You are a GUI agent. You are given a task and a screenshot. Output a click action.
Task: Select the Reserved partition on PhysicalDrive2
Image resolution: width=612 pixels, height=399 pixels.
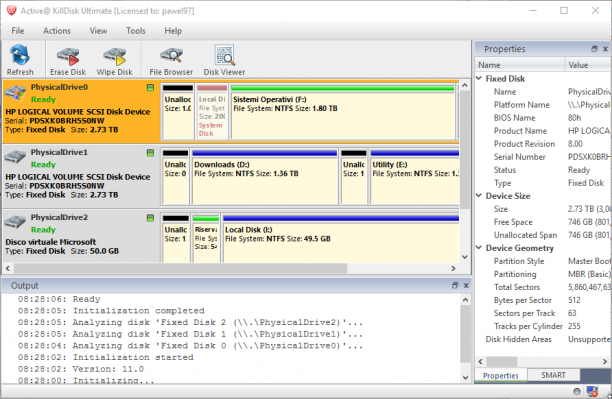point(206,239)
